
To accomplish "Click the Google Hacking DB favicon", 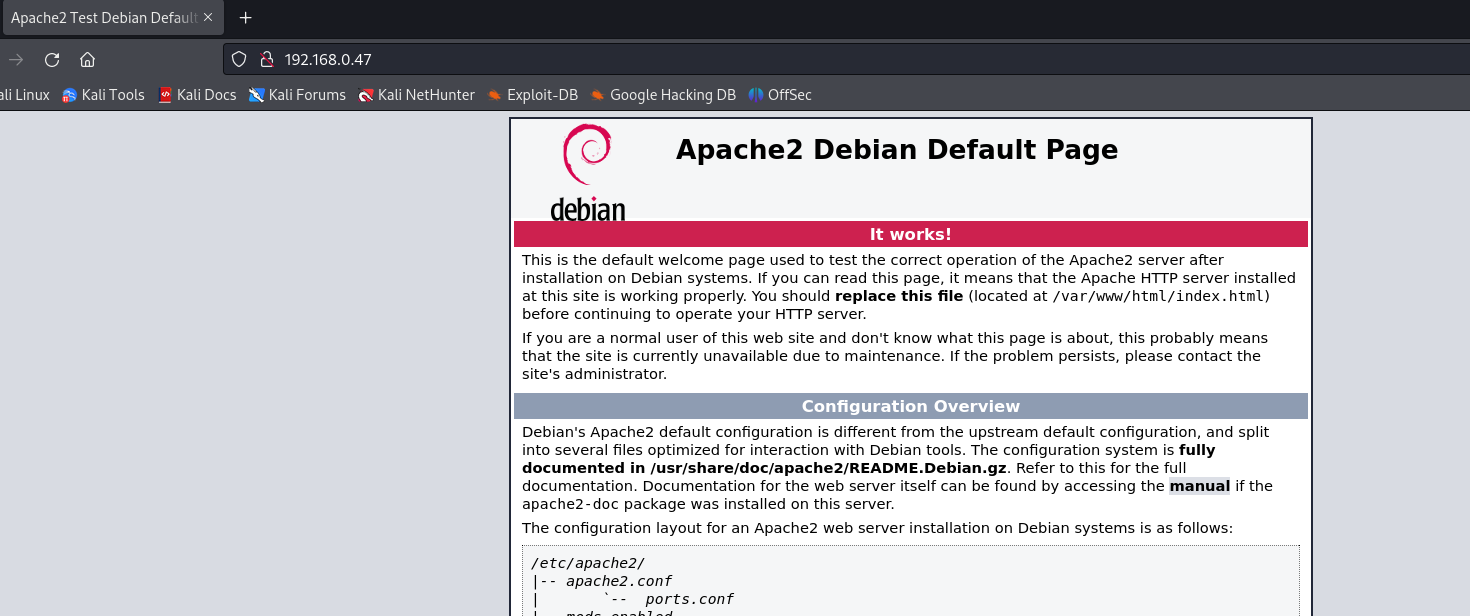I will click(597, 95).
